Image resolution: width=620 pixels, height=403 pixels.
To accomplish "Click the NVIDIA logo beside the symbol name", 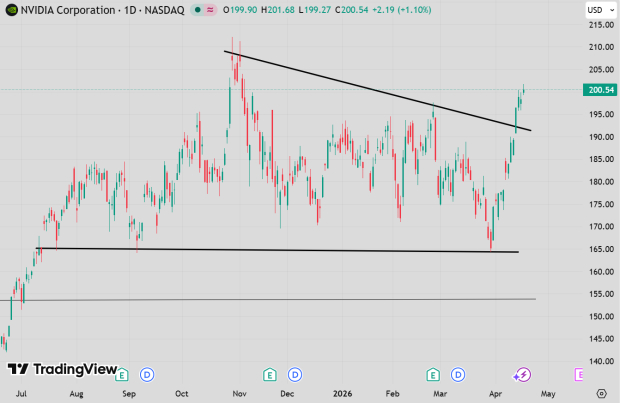I will (x=11, y=10).
